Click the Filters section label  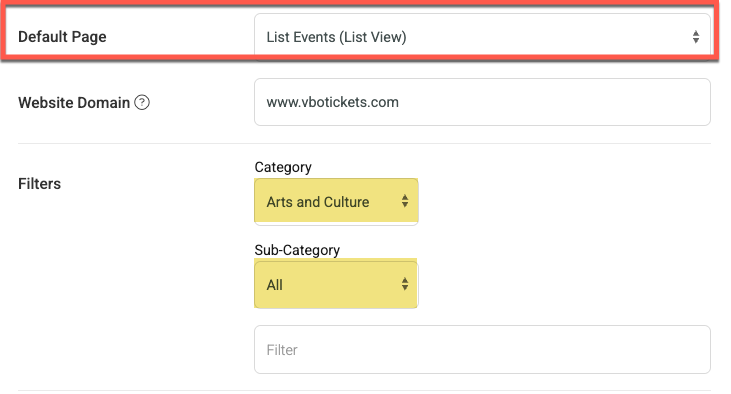pos(39,184)
